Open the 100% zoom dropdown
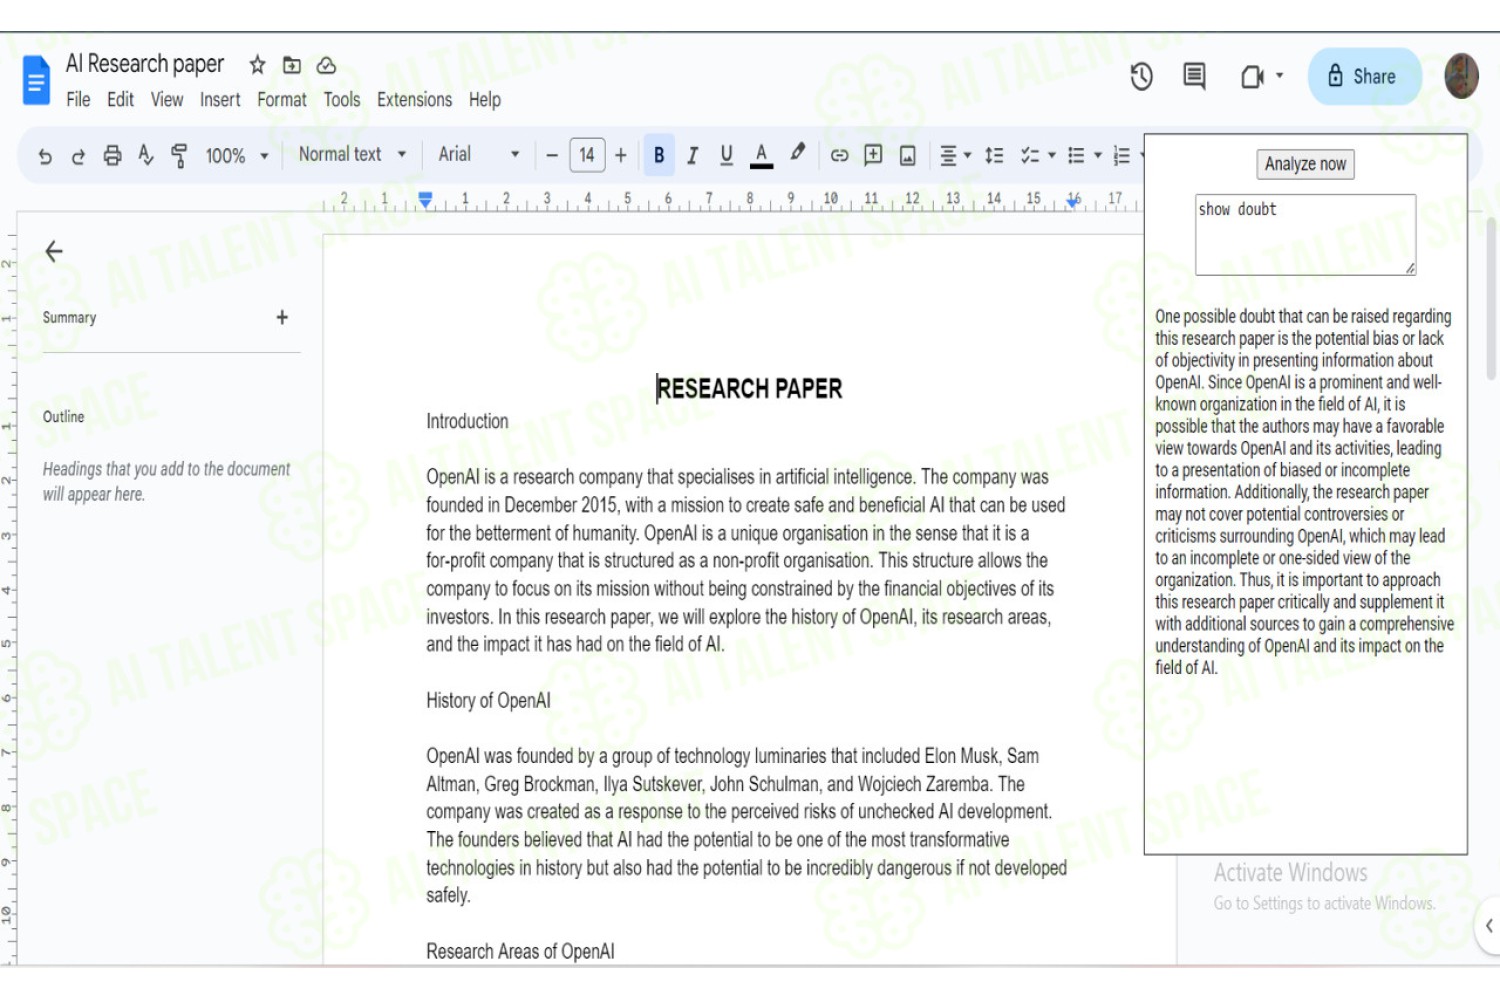 (237, 156)
